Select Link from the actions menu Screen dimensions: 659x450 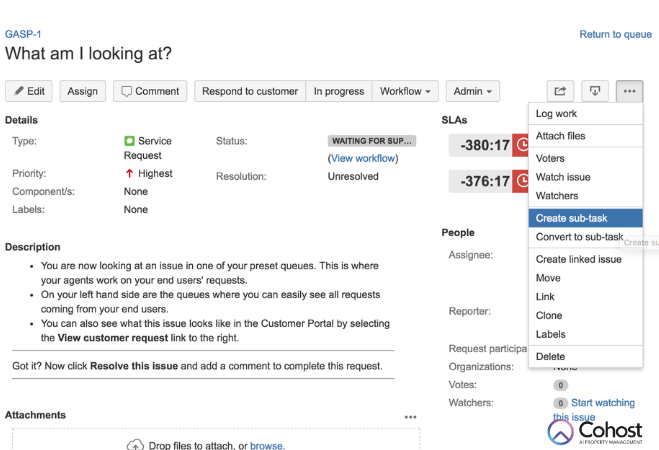pyautogui.click(x=585, y=297)
